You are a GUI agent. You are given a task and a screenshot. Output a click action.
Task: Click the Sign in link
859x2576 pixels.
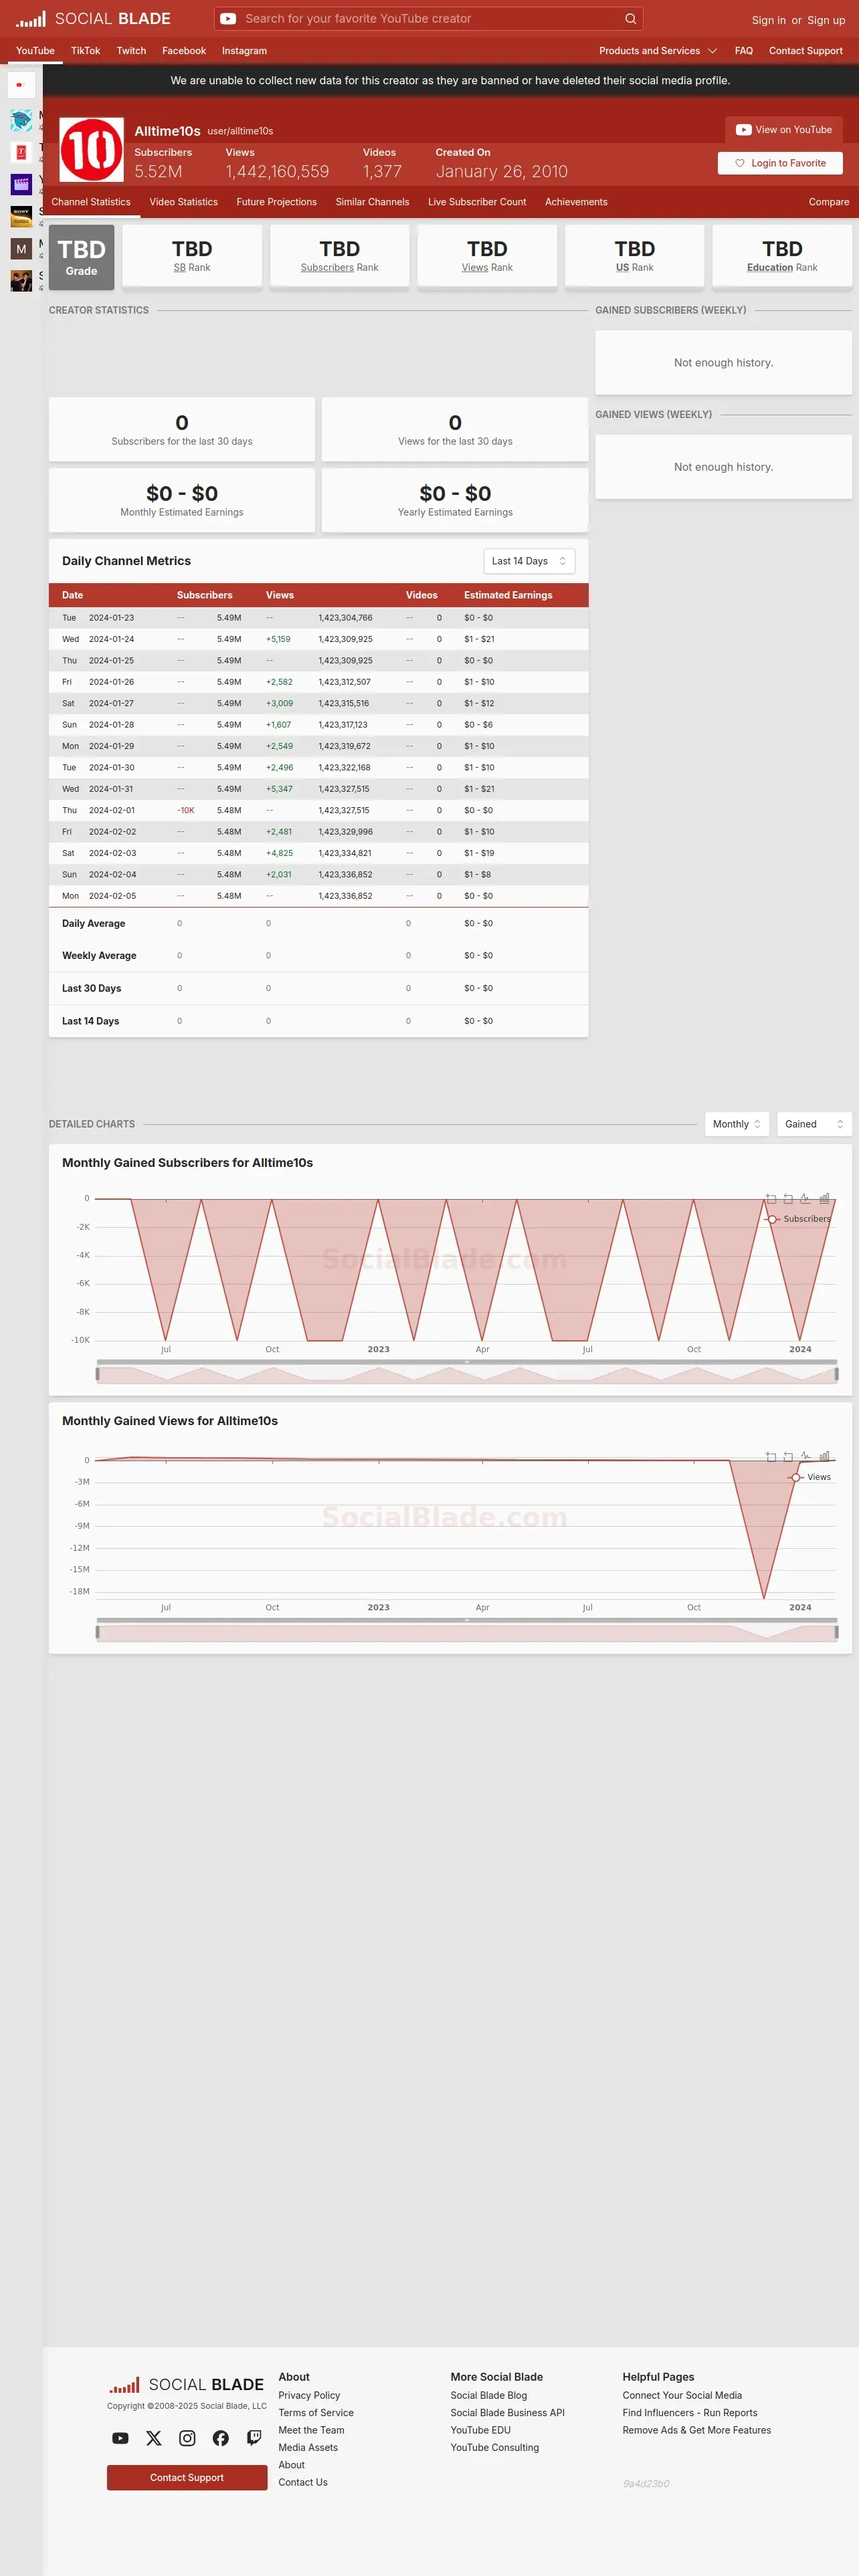(x=768, y=20)
